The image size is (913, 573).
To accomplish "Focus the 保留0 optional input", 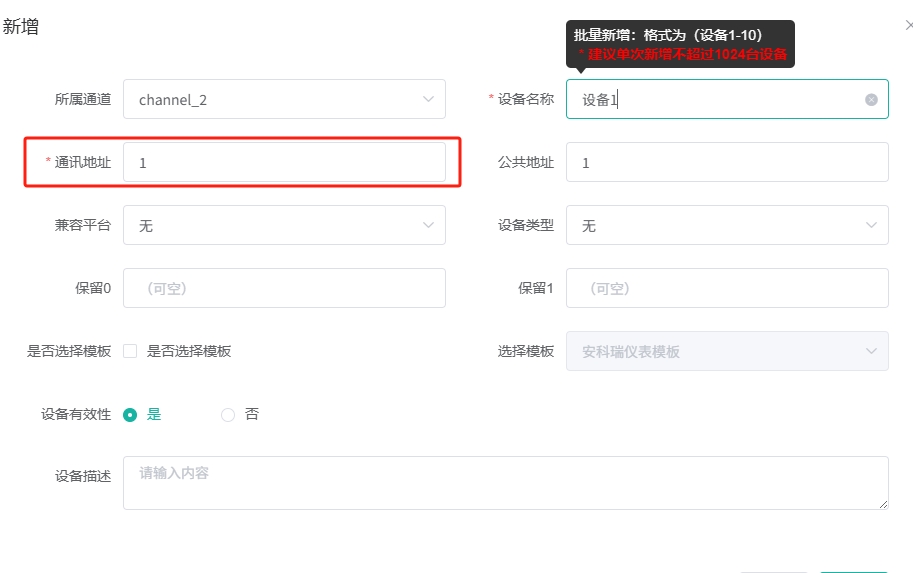I will (x=284, y=289).
